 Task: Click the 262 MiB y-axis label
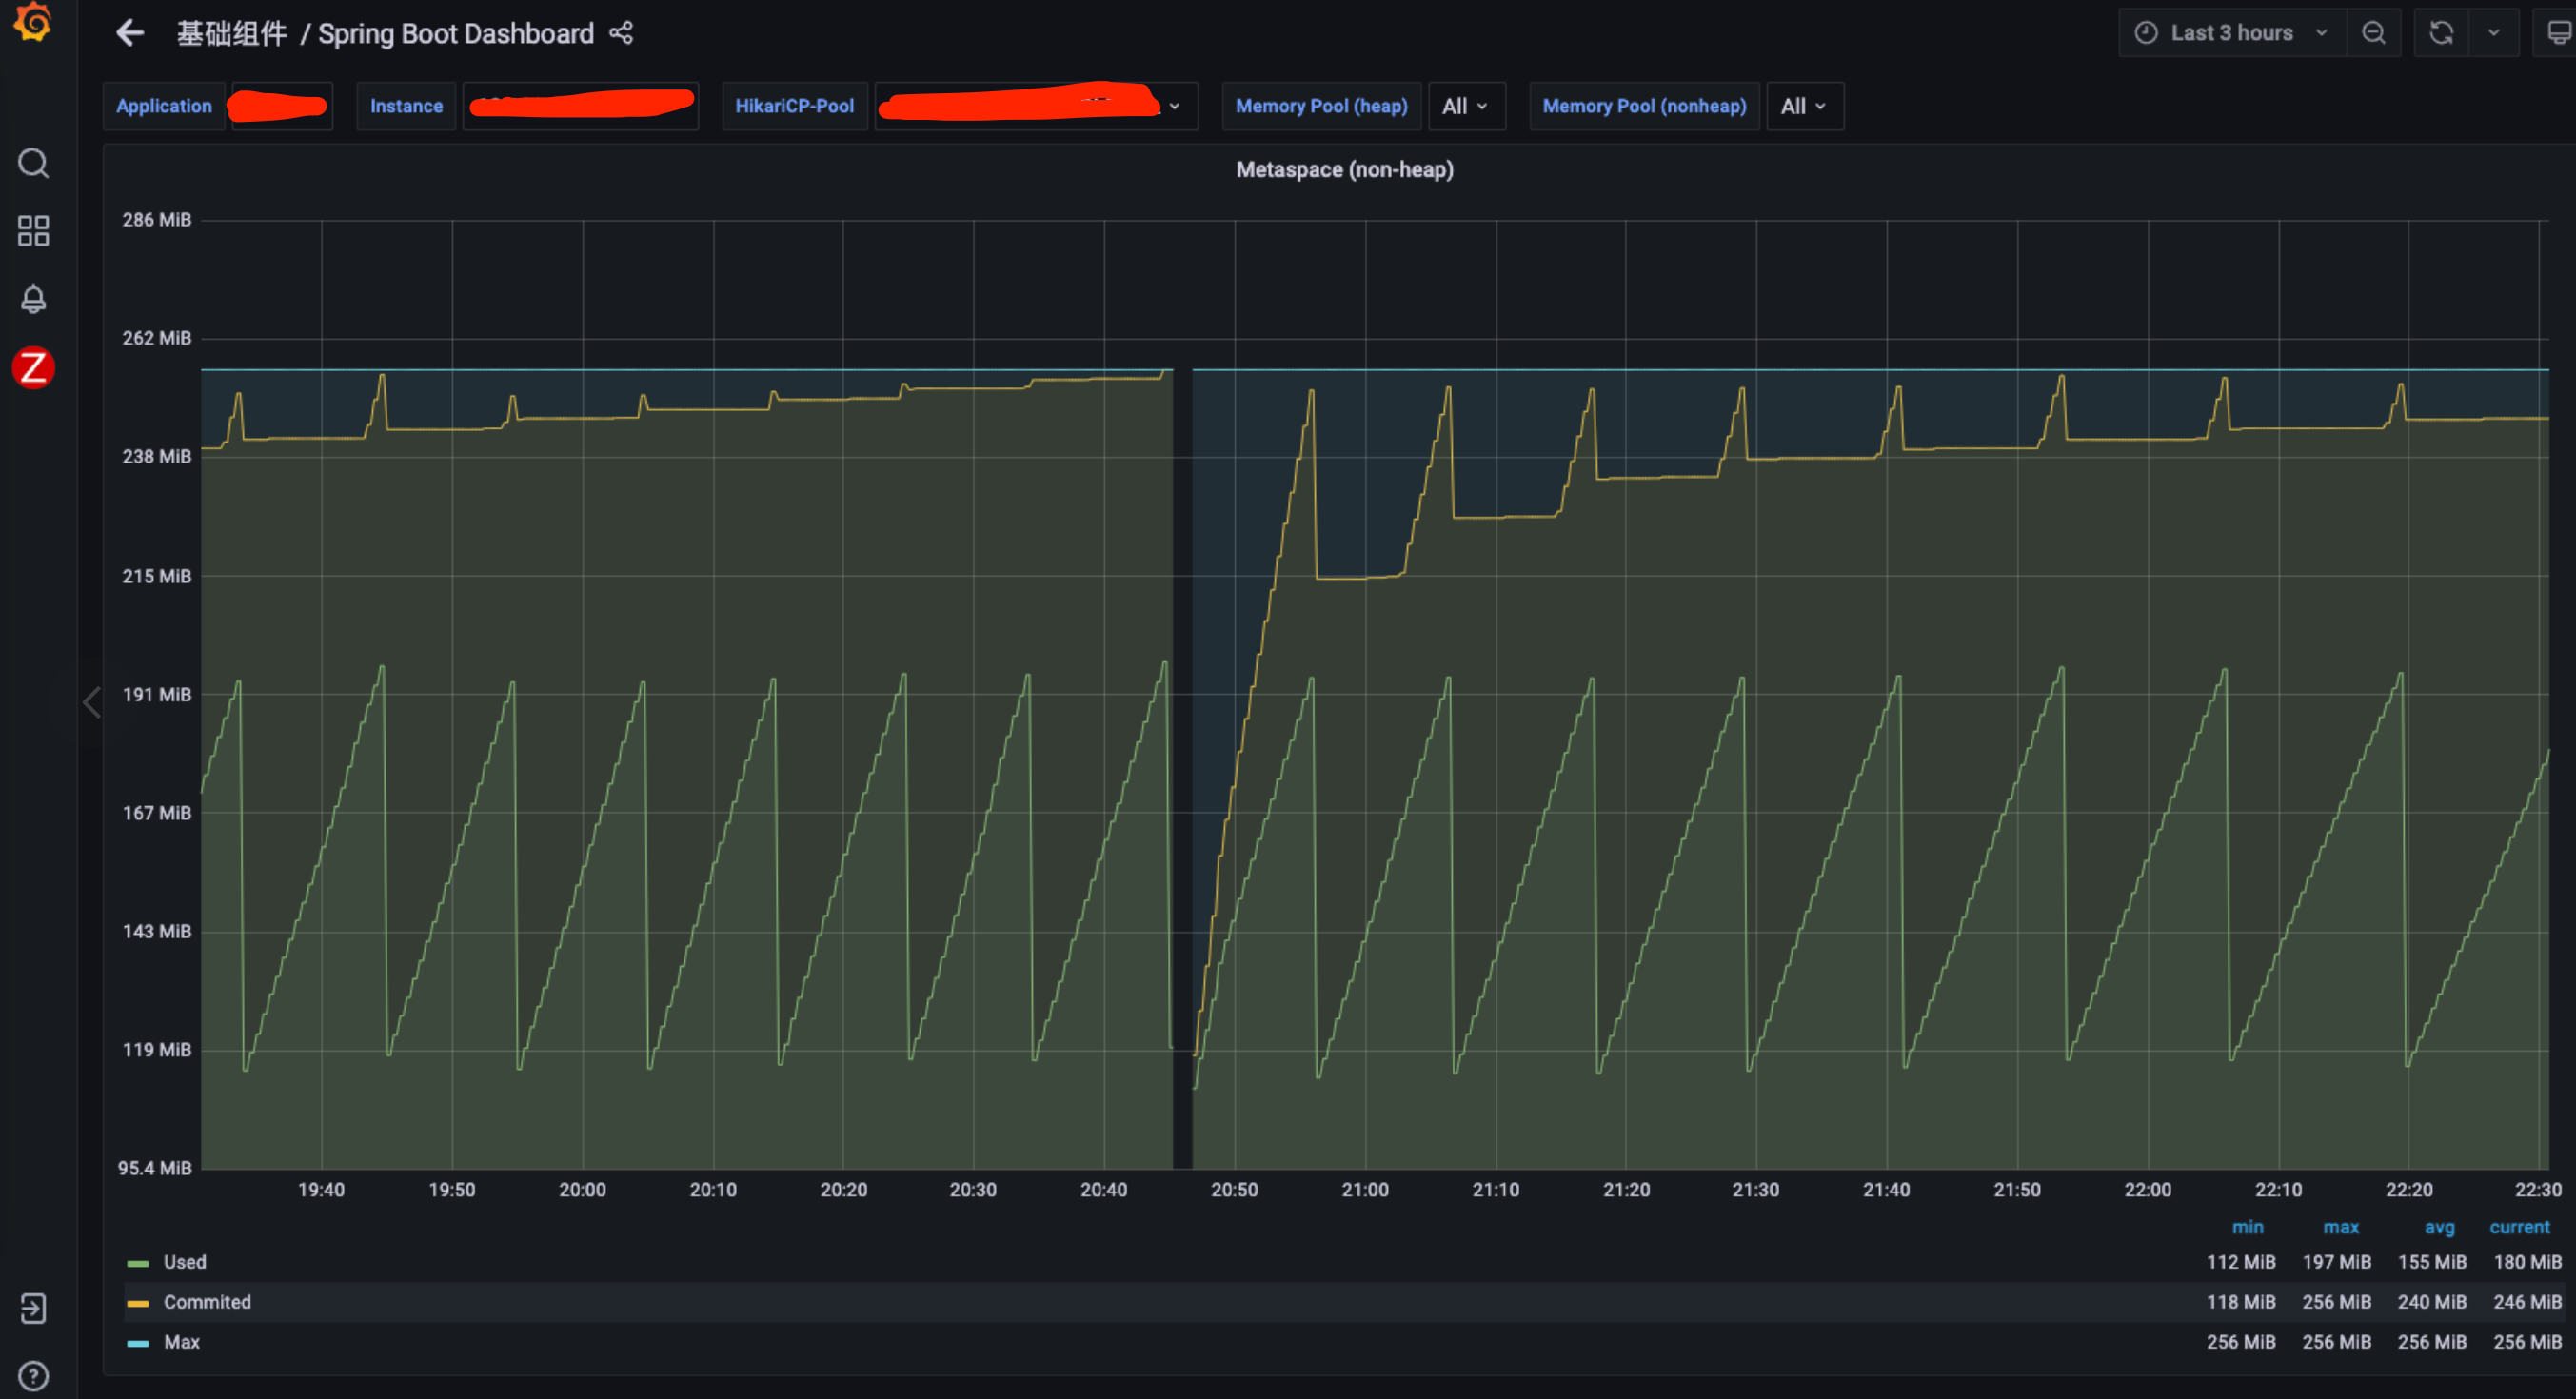coord(157,338)
